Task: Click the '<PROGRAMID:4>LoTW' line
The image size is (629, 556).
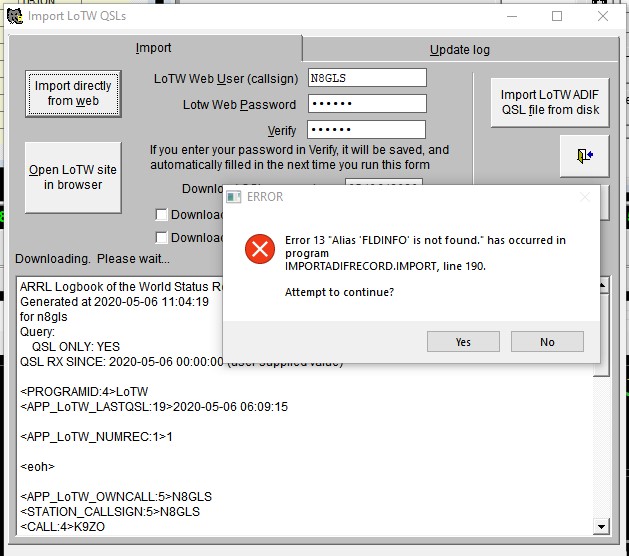Action: [x=84, y=392]
